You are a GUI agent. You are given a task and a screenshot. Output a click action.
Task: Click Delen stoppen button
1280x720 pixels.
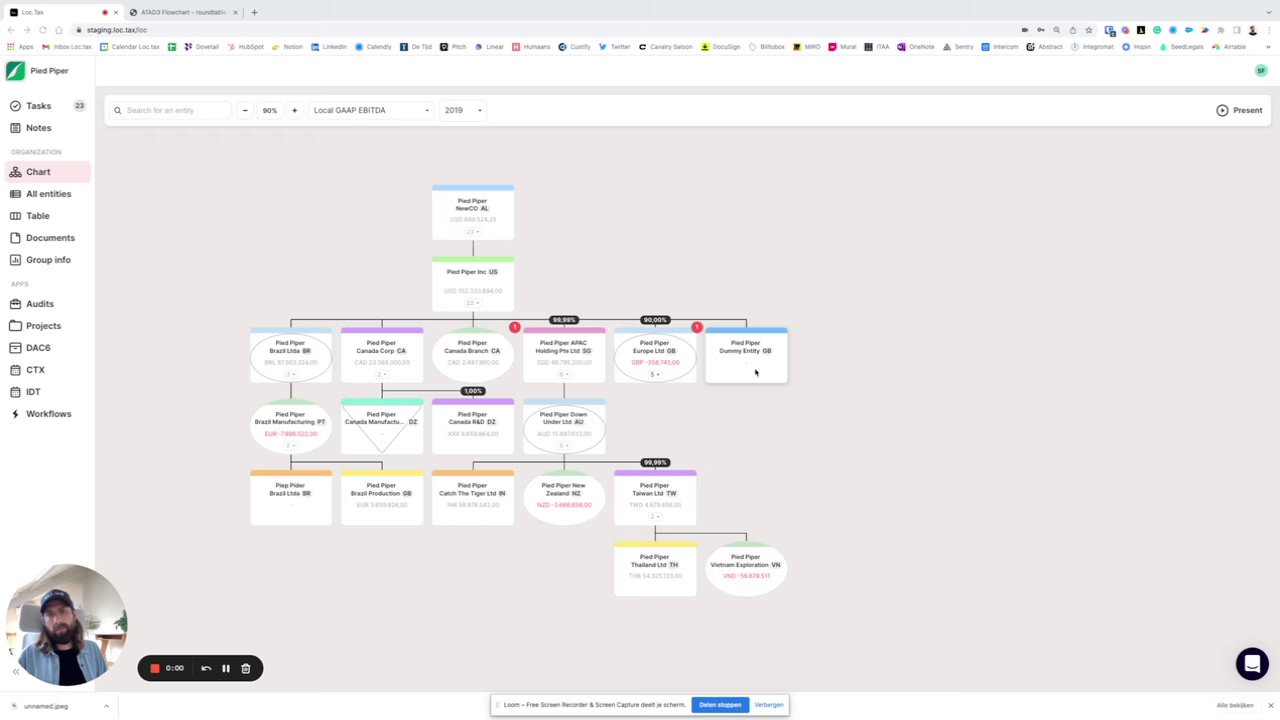(x=720, y=705)
